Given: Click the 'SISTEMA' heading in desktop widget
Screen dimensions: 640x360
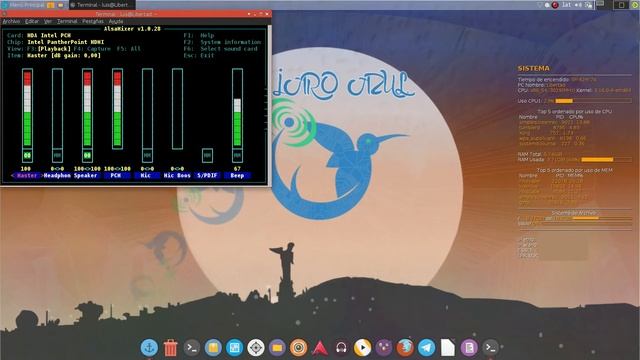Looking at the screenshot, I should click(x=534, y=69).
